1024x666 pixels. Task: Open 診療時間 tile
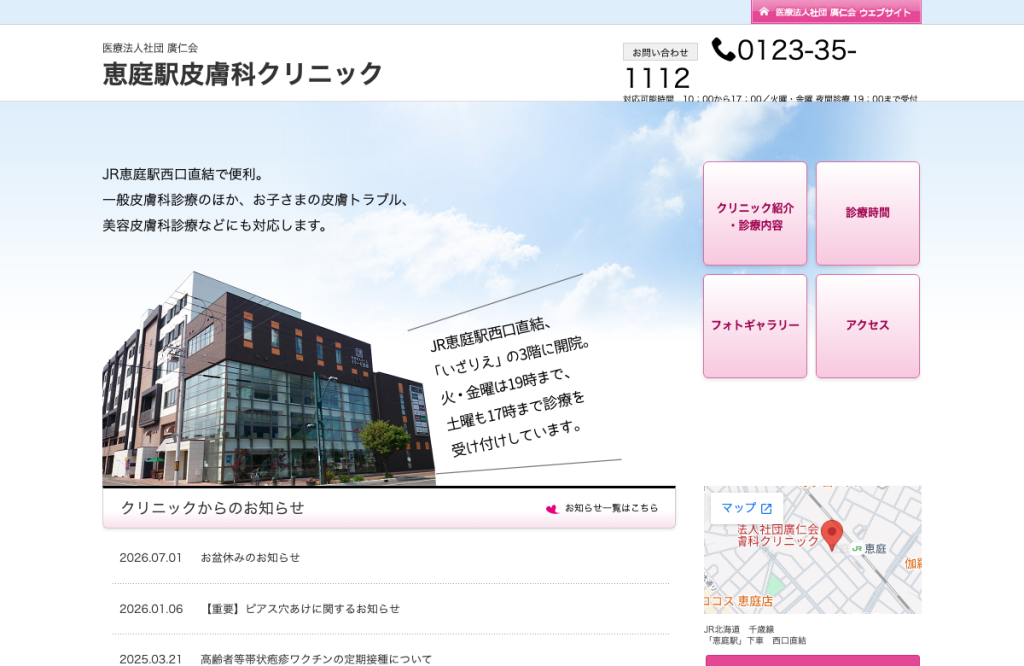868,214
